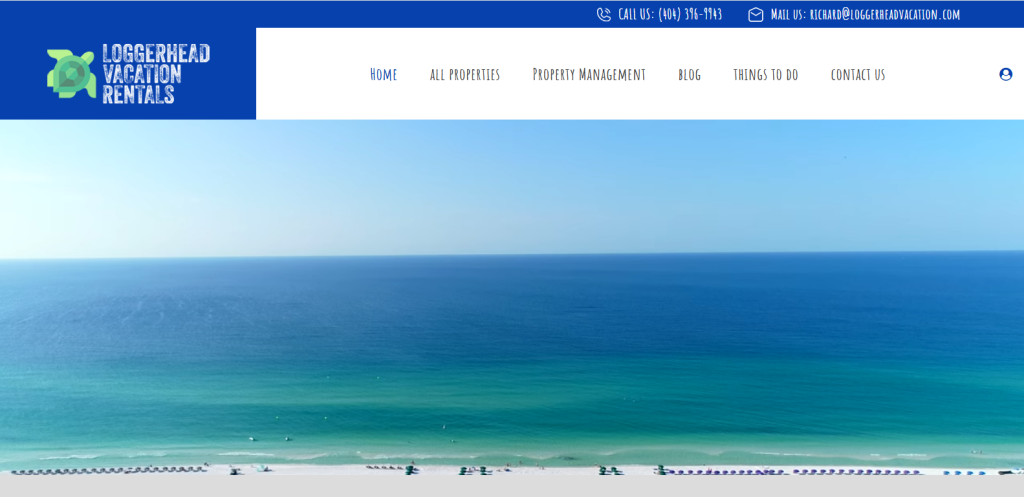This screenshot has height=497, width=1024.
Task: Open the Blog page
Action: pyautogui.click(x=689, y=74)
